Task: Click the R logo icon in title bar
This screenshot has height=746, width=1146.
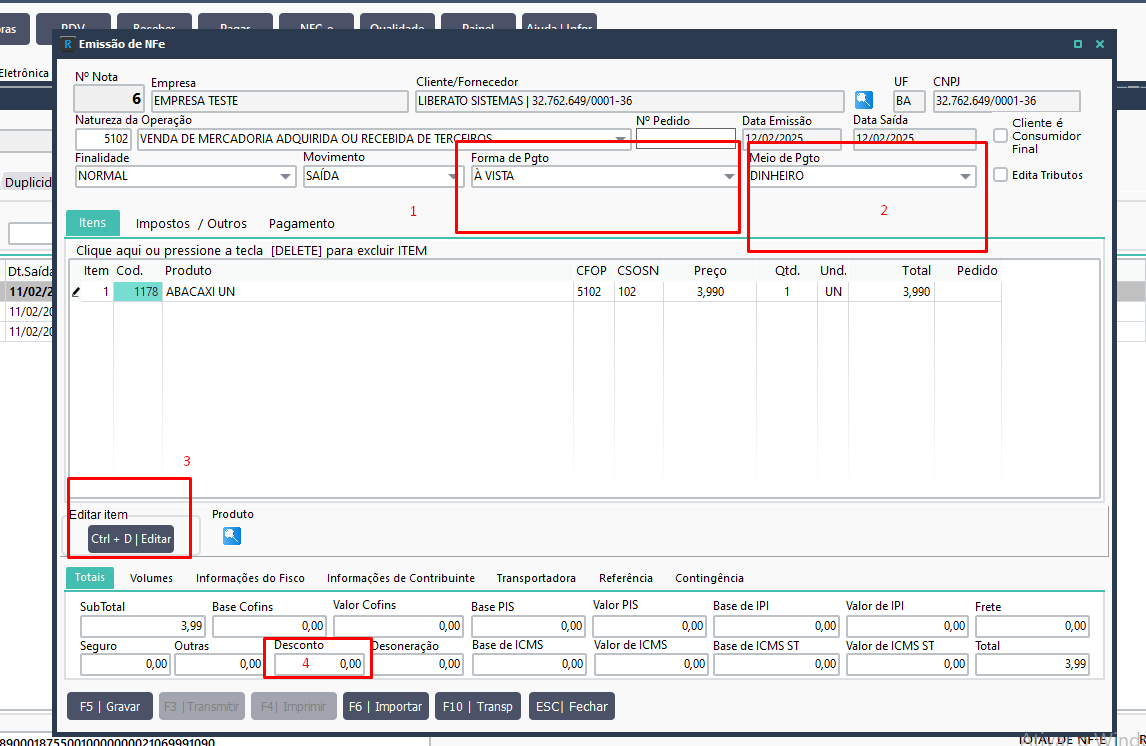Action: 68,44
